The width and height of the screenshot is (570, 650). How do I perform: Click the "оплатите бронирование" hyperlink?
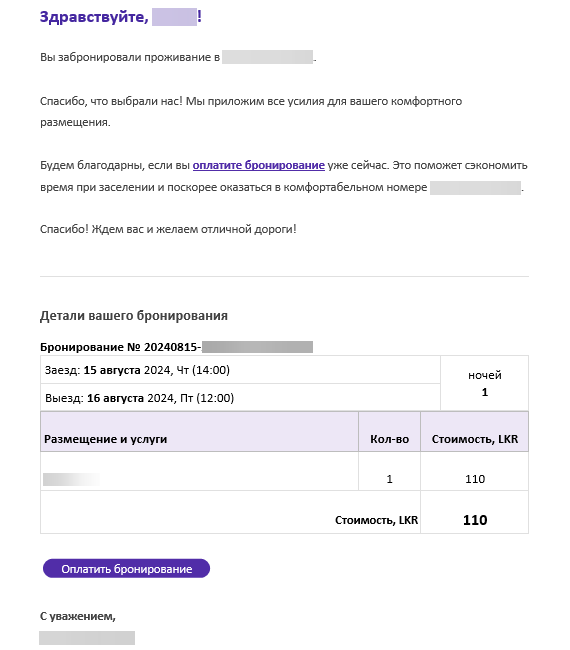coord(258,165)
